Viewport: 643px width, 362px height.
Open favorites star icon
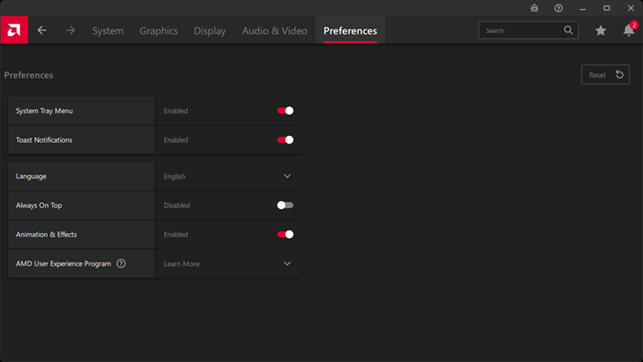[601, 30]
